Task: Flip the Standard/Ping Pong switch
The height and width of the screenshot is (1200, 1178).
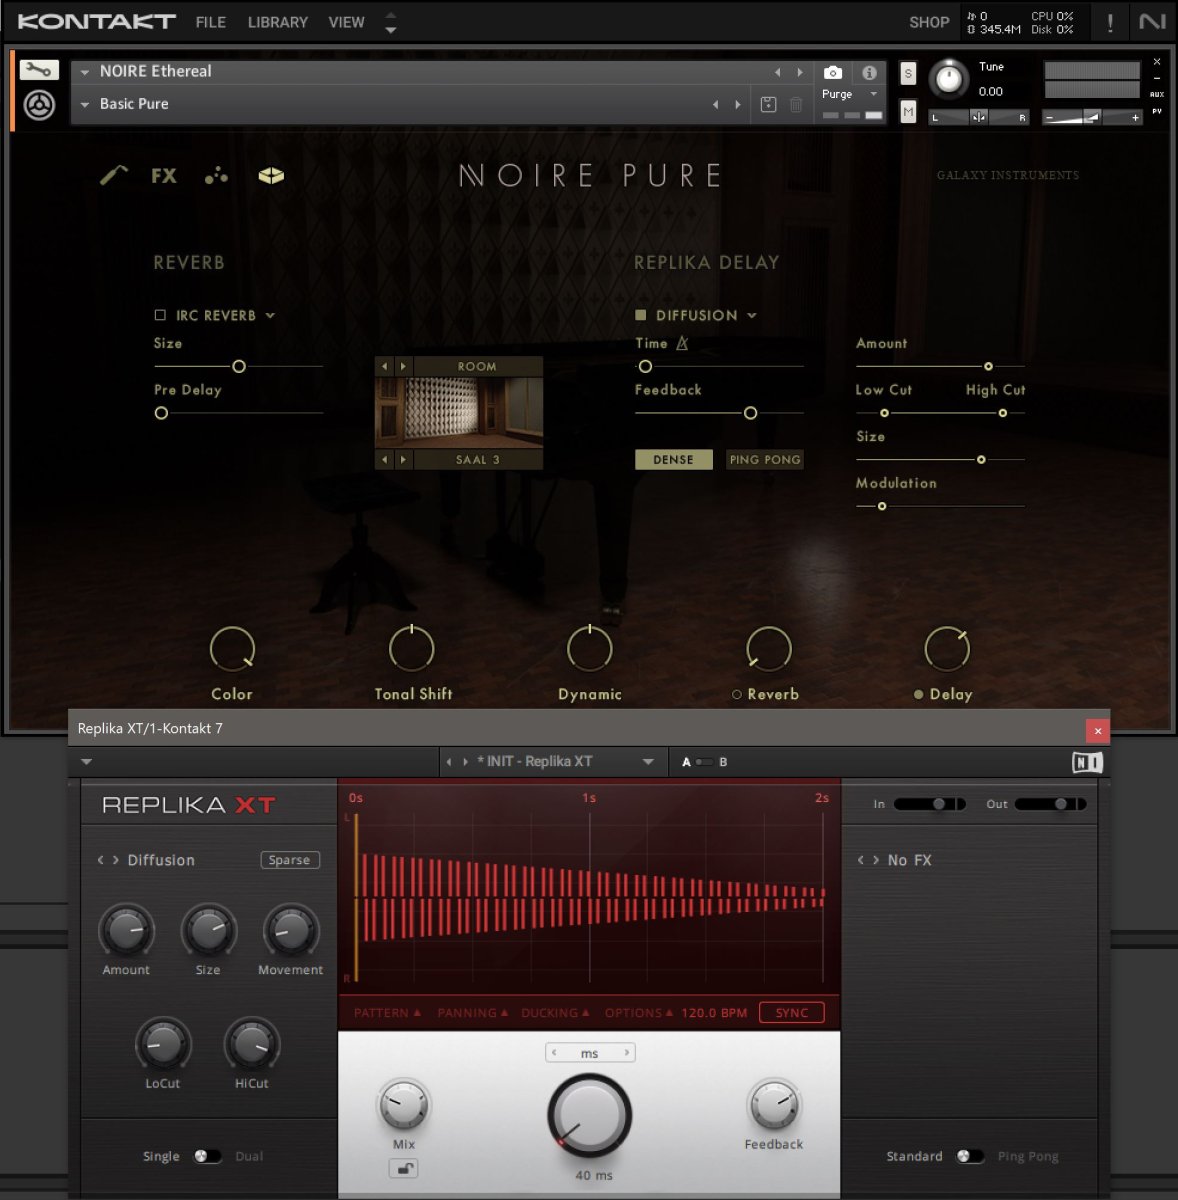Action: click(969, 1156)
